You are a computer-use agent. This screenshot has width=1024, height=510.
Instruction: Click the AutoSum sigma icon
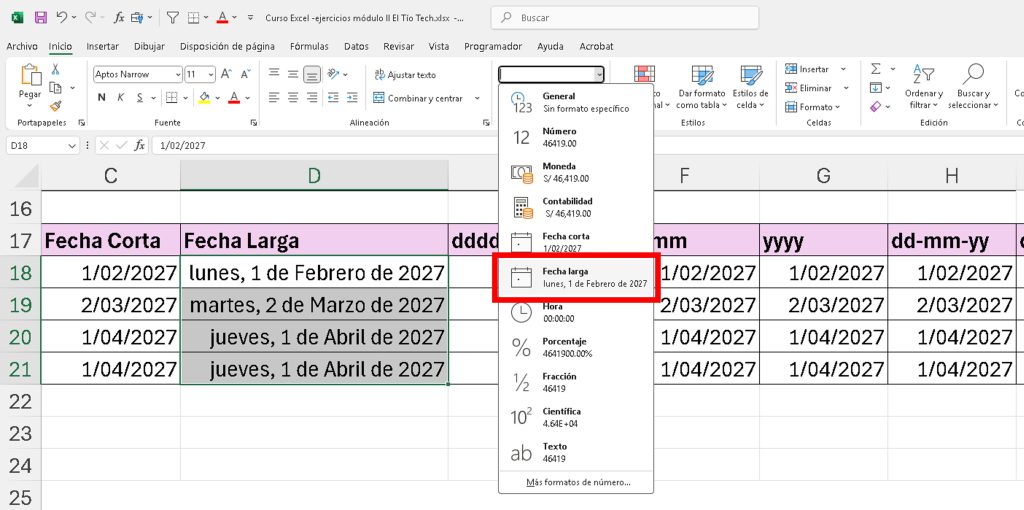click(x=876, y=69)
